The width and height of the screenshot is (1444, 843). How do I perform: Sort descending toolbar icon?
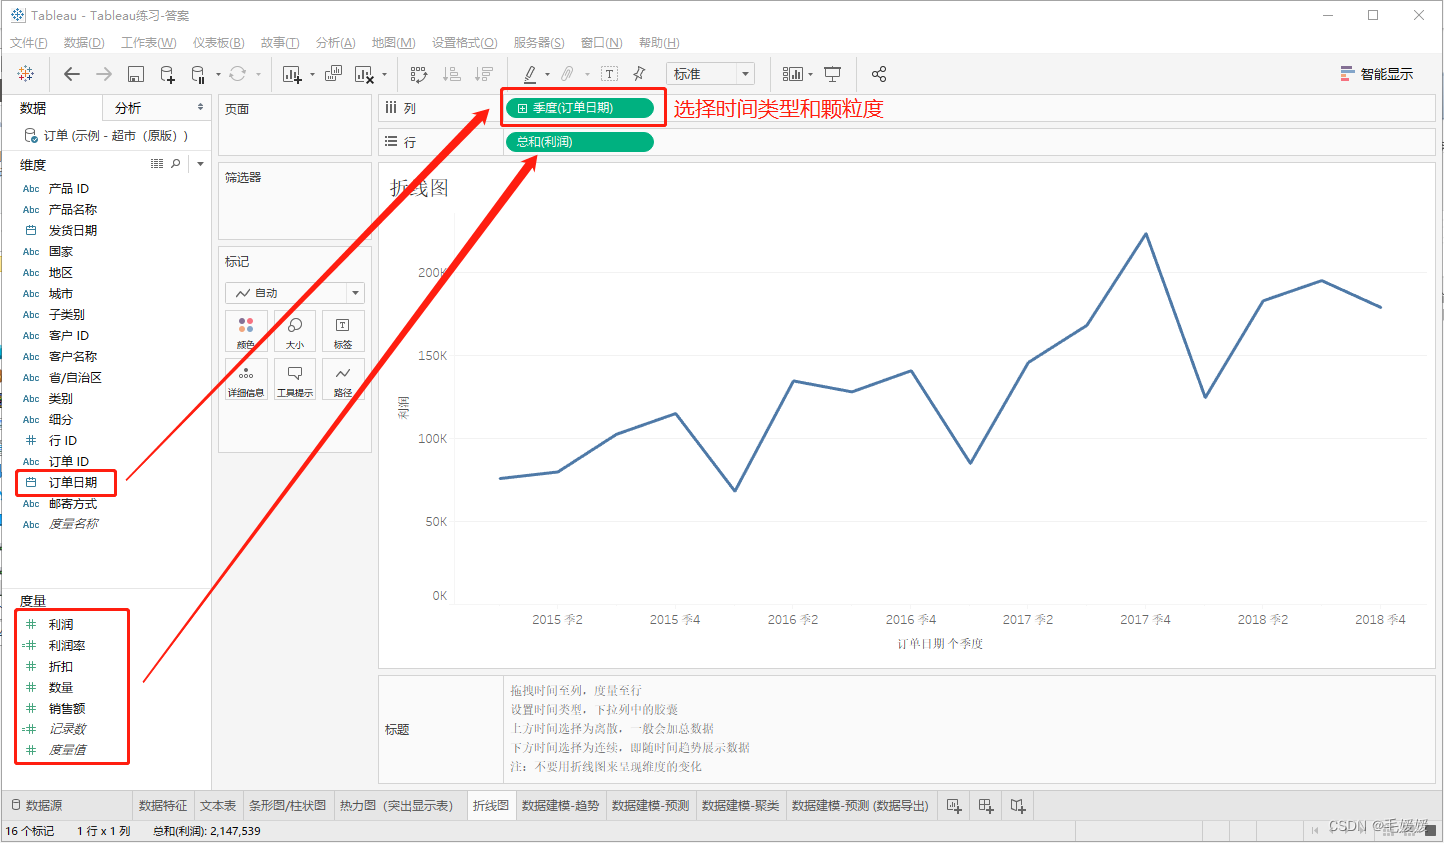point(484,74)
